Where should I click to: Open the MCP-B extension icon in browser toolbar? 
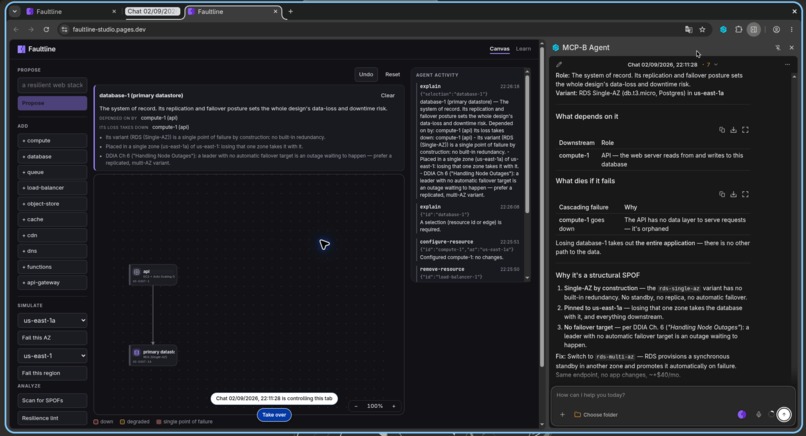click(723, 29)
